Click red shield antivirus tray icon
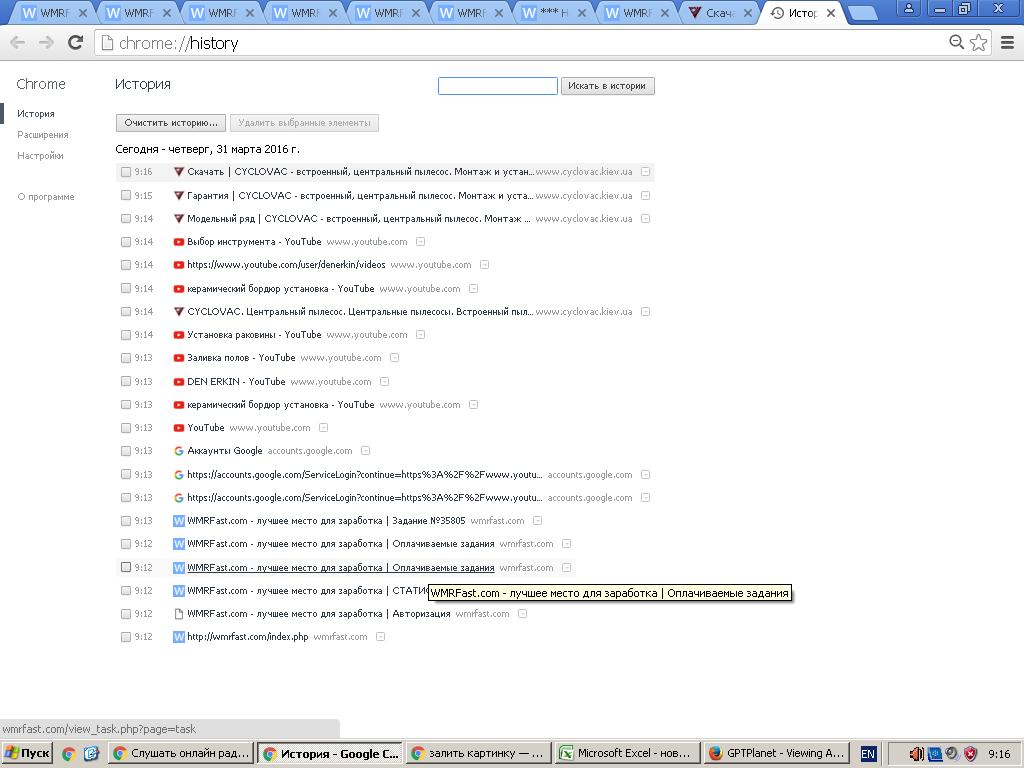 point(970,754)
